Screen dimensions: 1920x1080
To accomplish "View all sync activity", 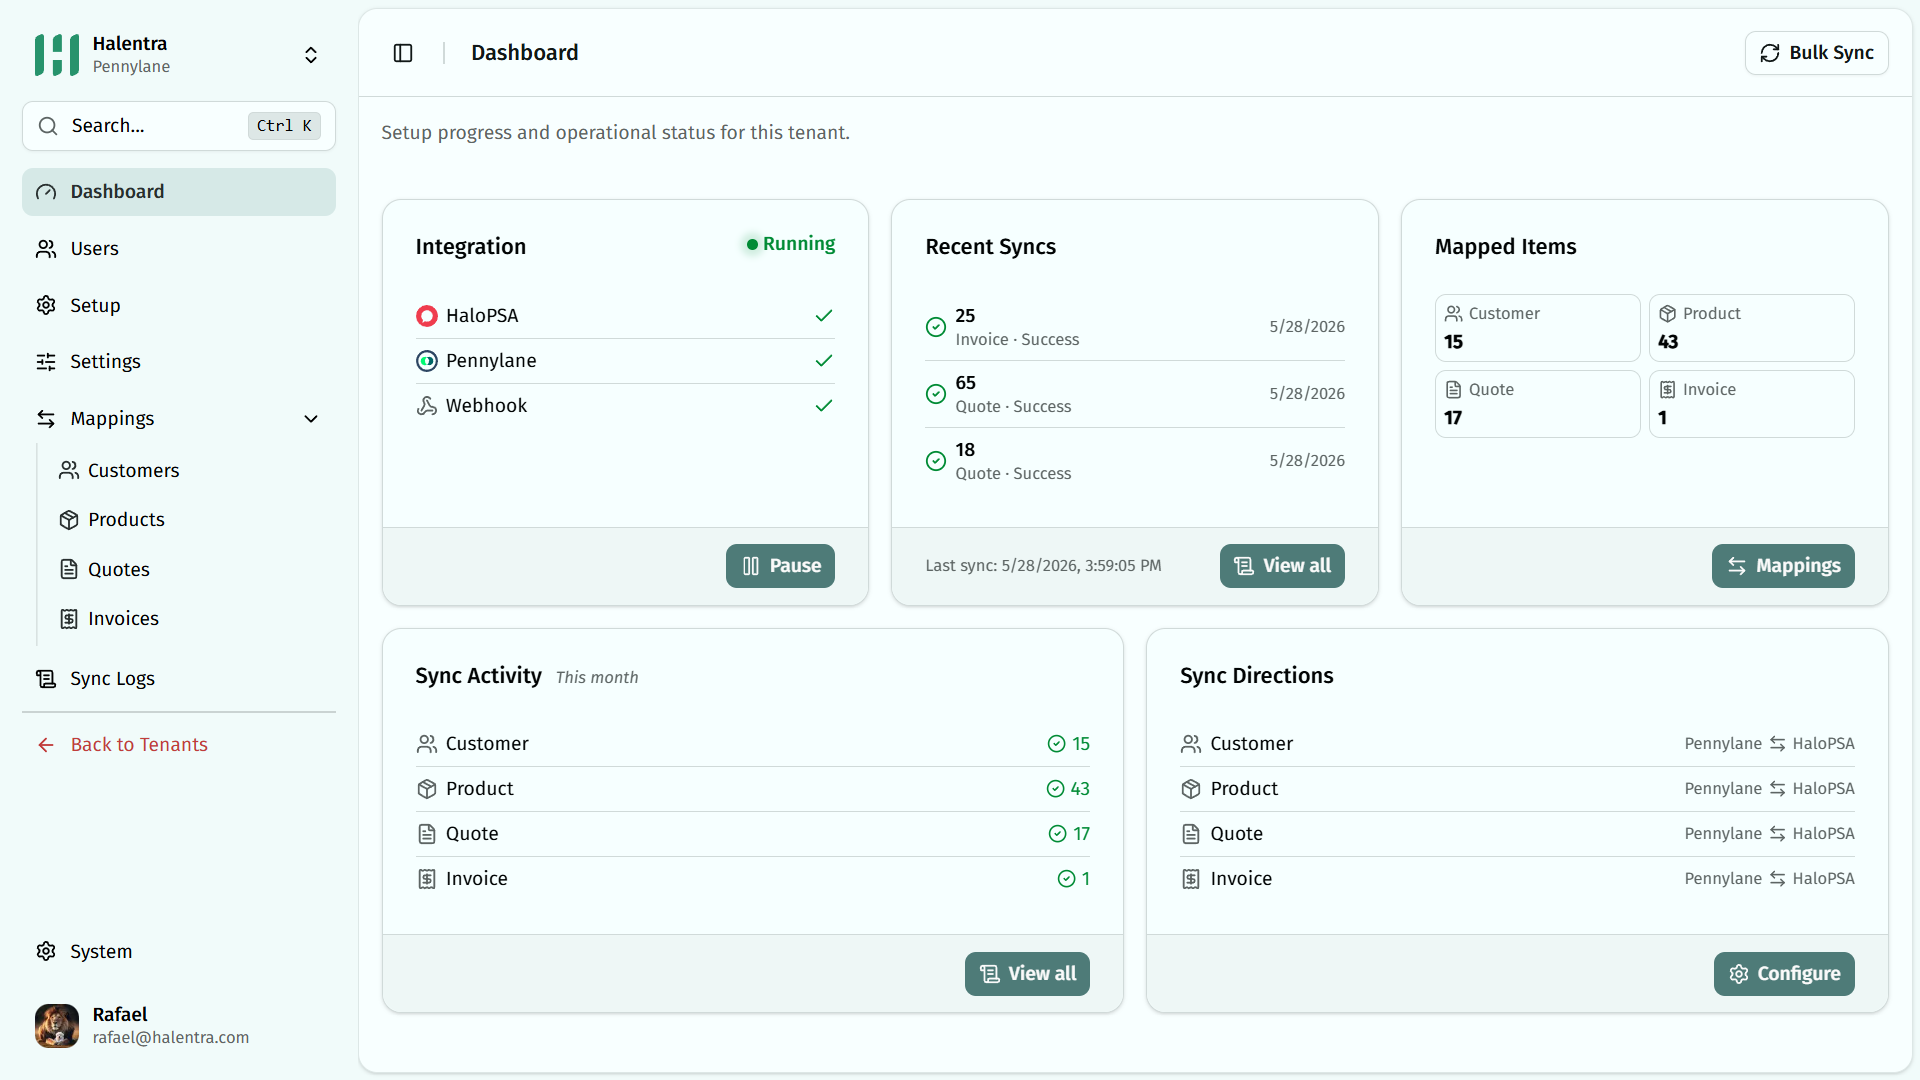I will pyautogui.click(x=1027, y=974).
